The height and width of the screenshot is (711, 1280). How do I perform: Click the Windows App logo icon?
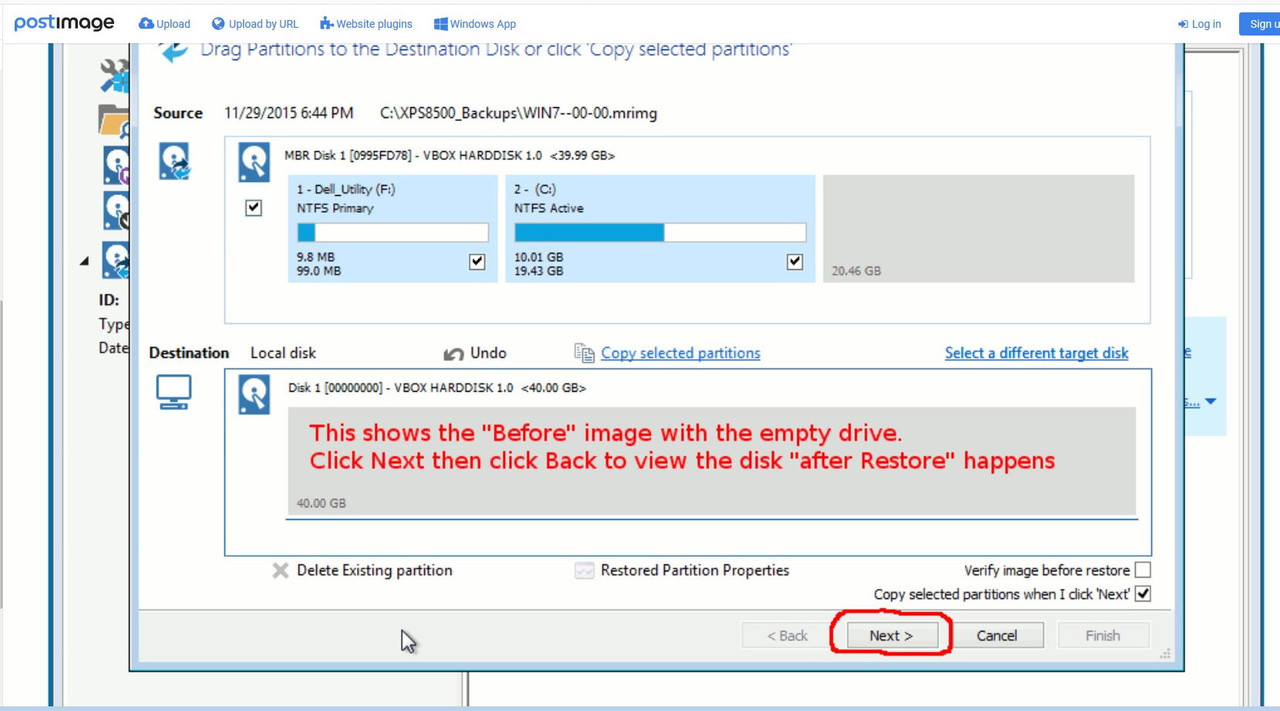coord(441,23)
